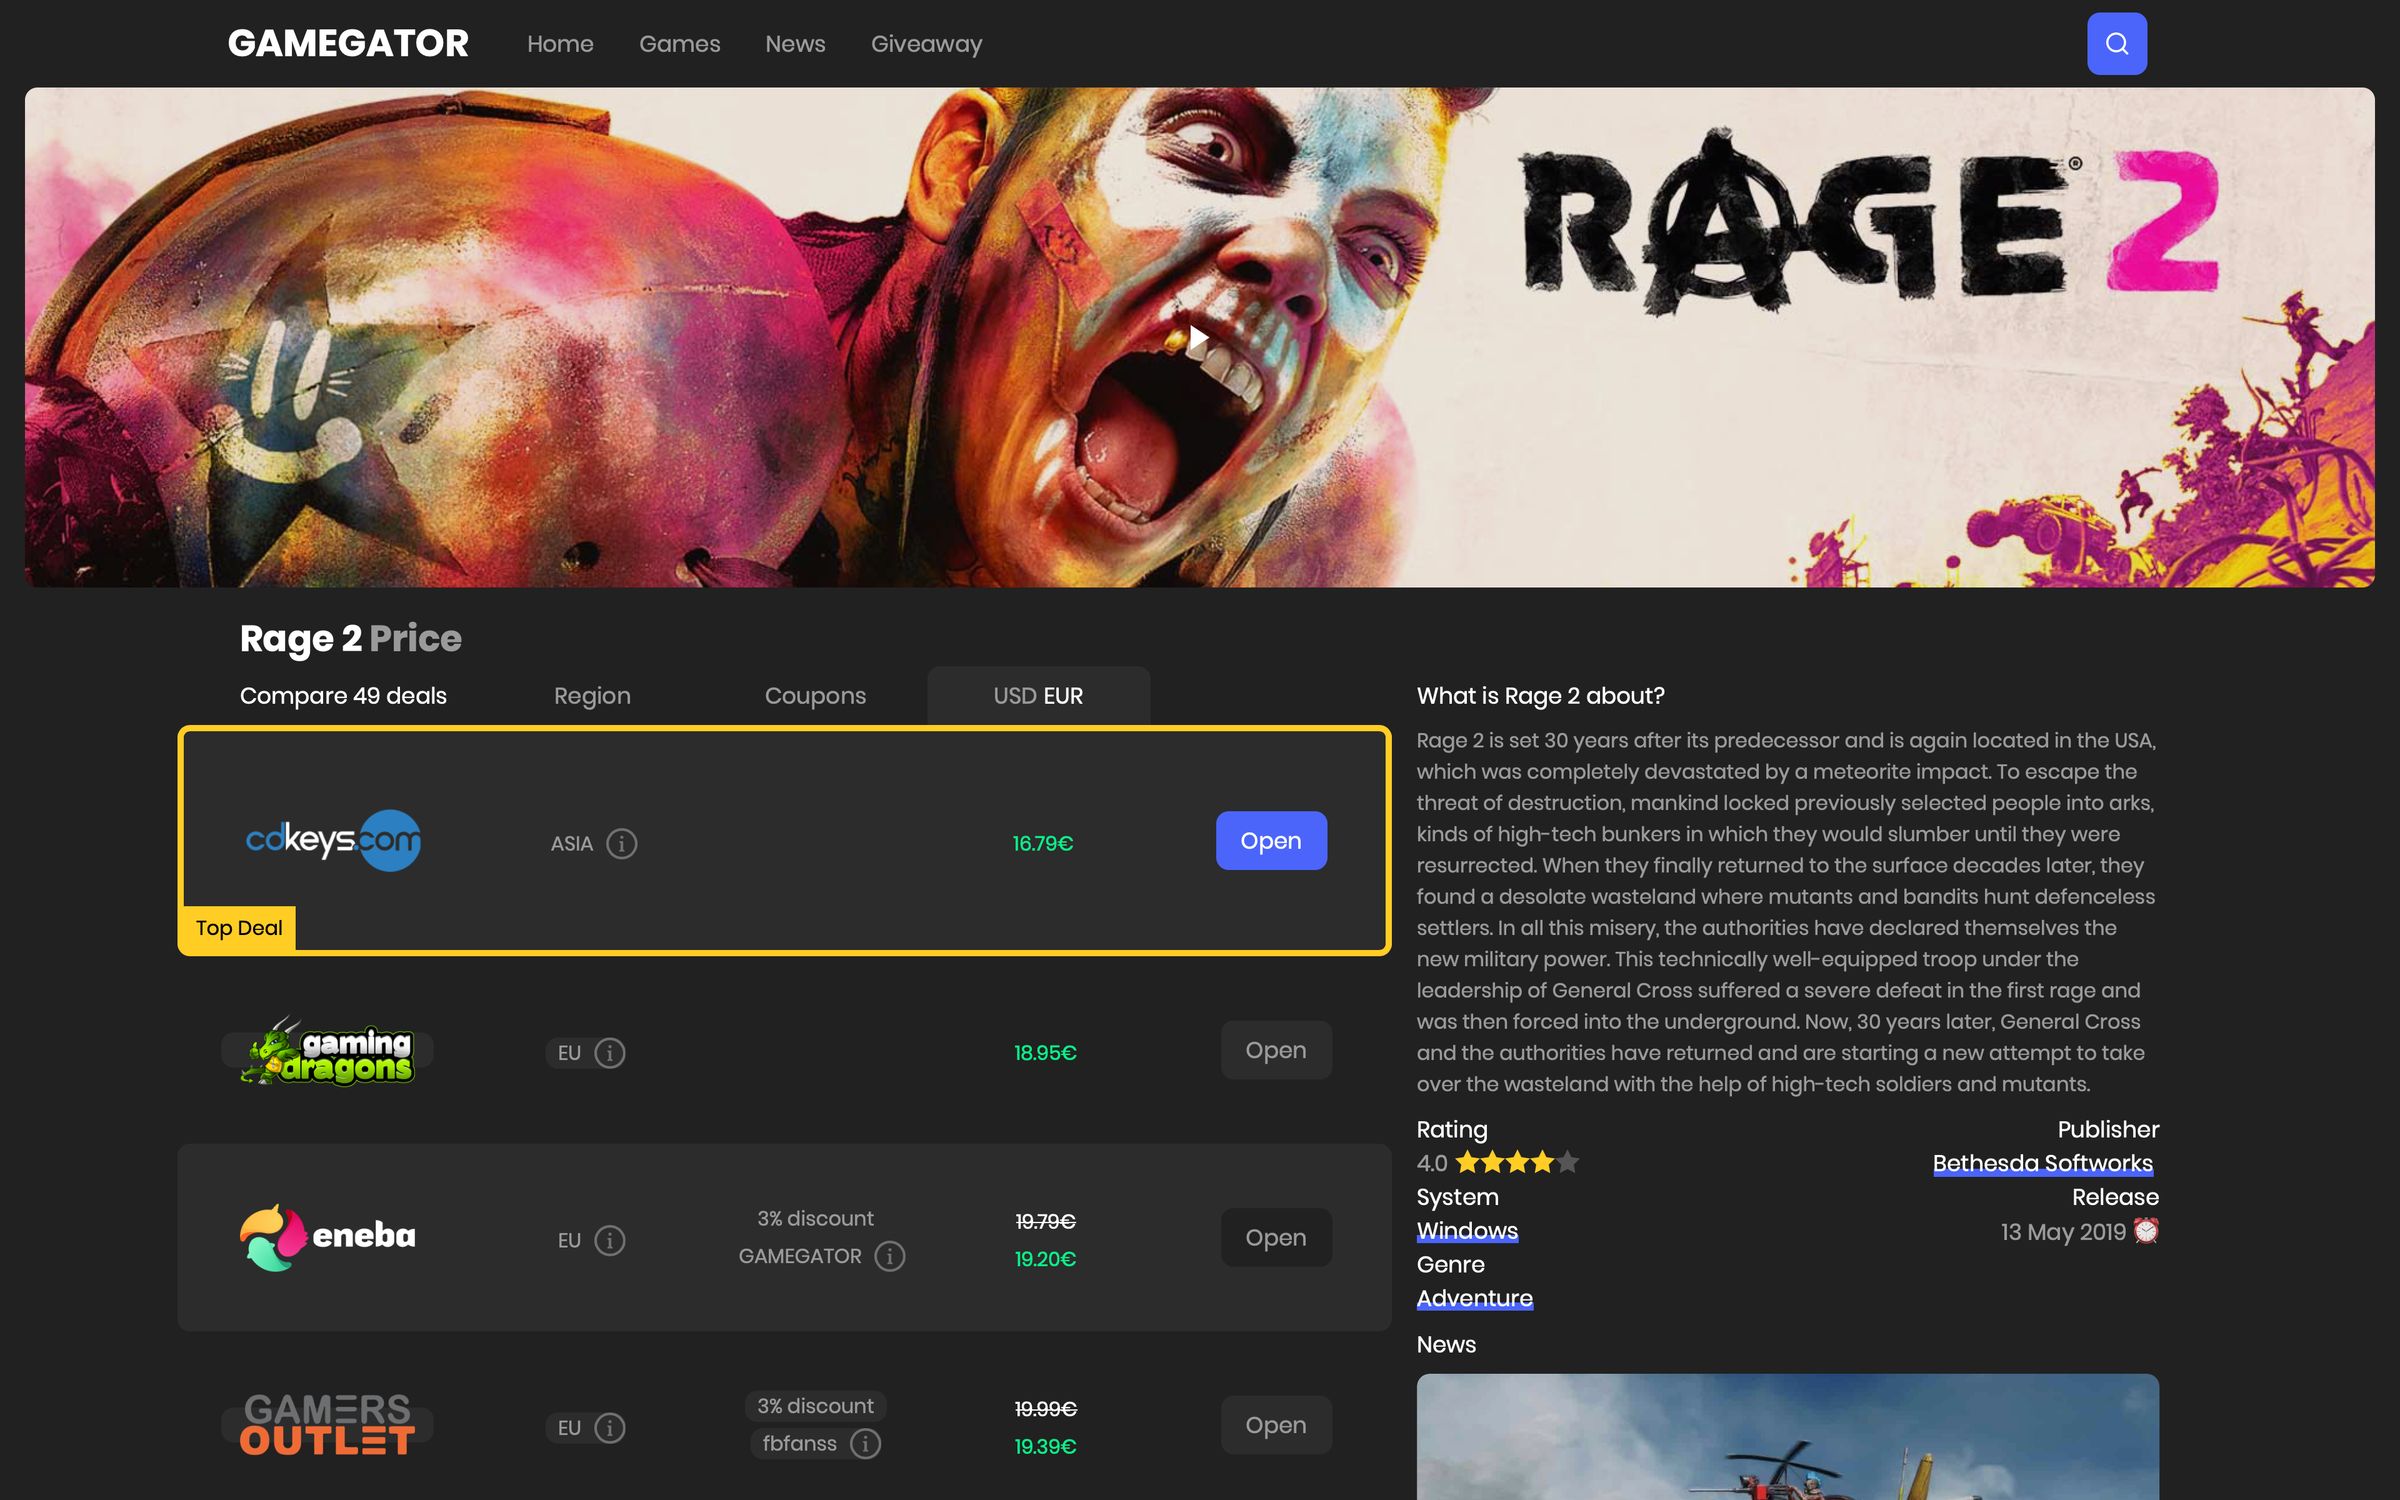The height and width of the screenshot is (1500, 2400).
Task: Follow the Adventure genre link
Action: [1474, 1298]
